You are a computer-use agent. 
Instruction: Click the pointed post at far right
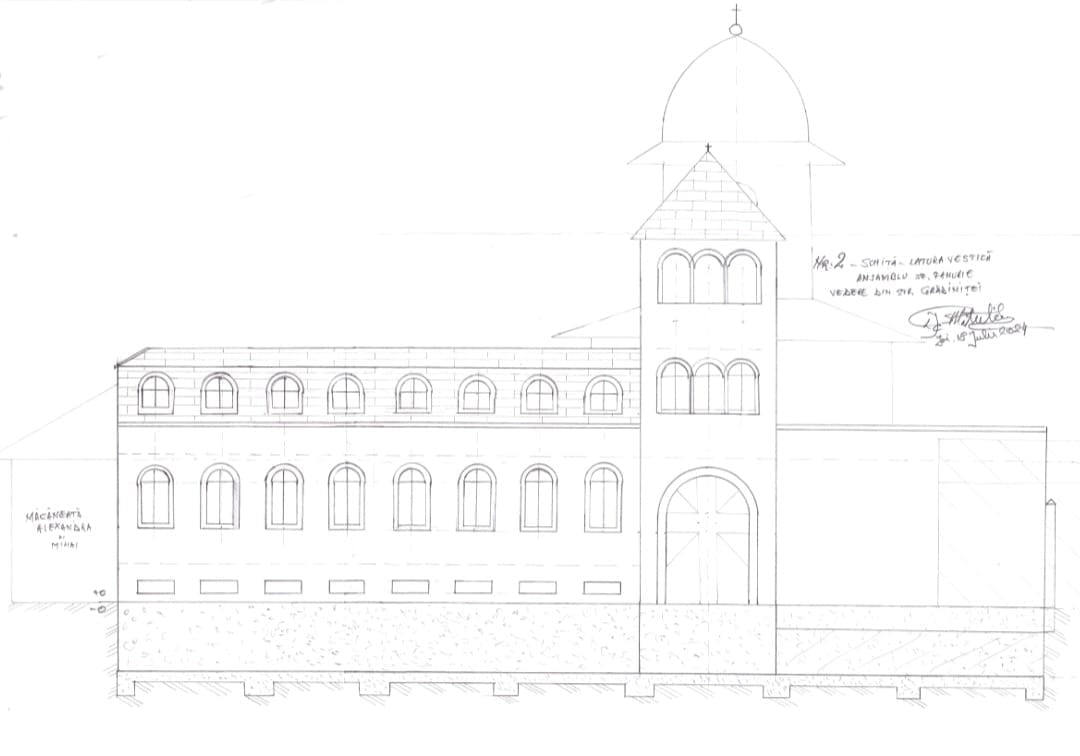(1049, 553)
